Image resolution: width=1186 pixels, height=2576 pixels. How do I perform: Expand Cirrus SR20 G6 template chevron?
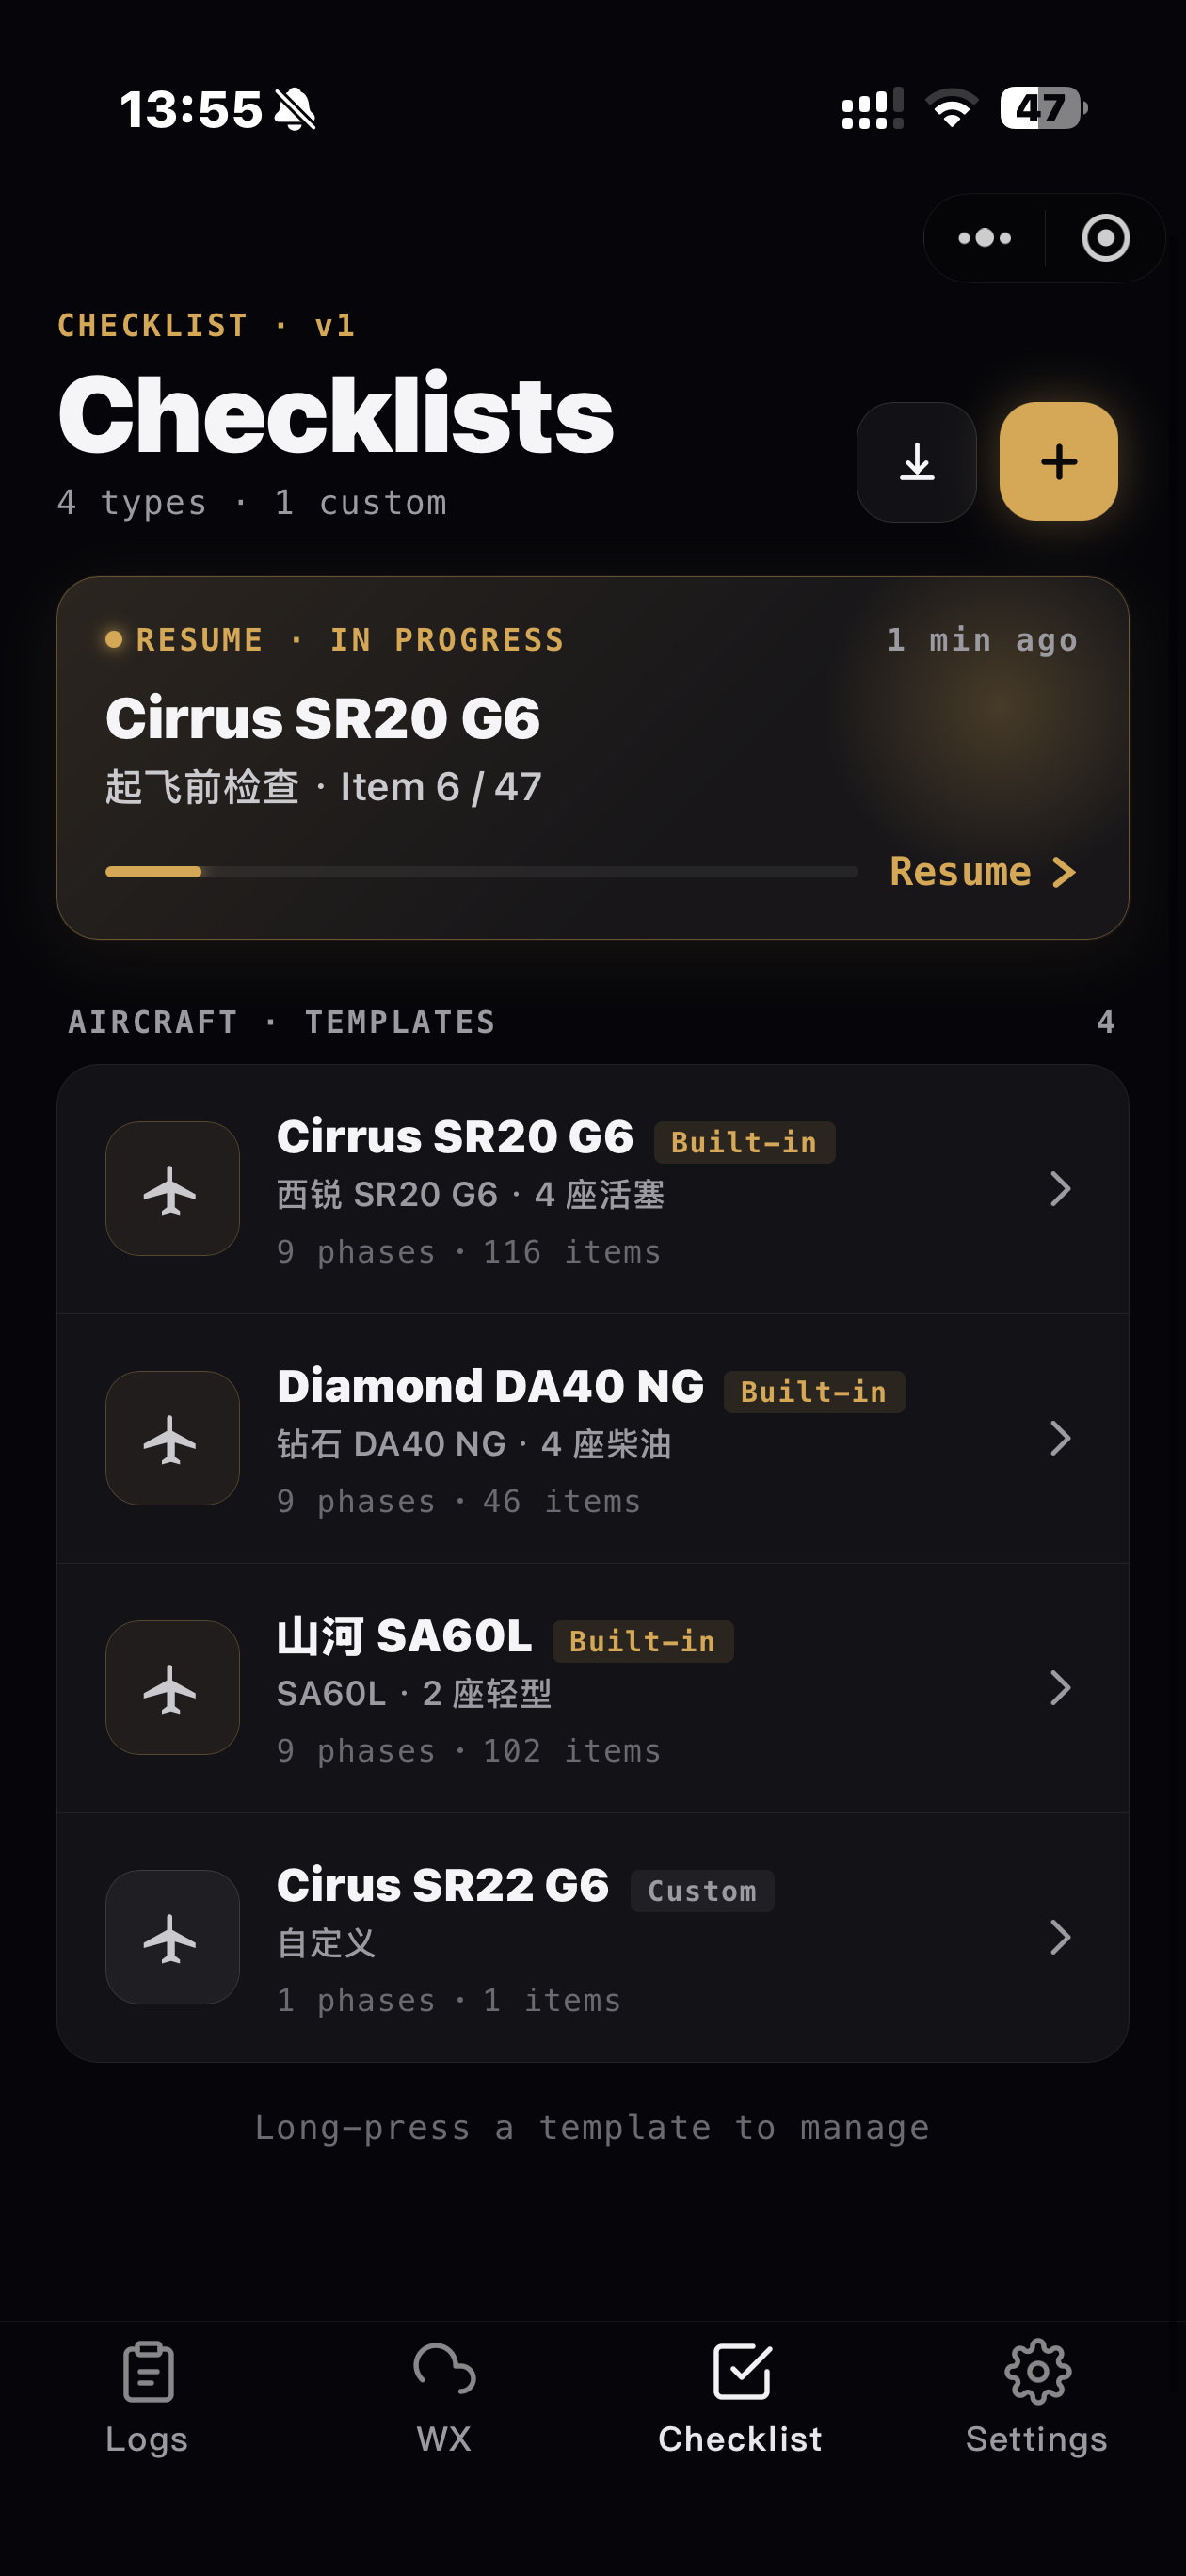[1060, 1188]
